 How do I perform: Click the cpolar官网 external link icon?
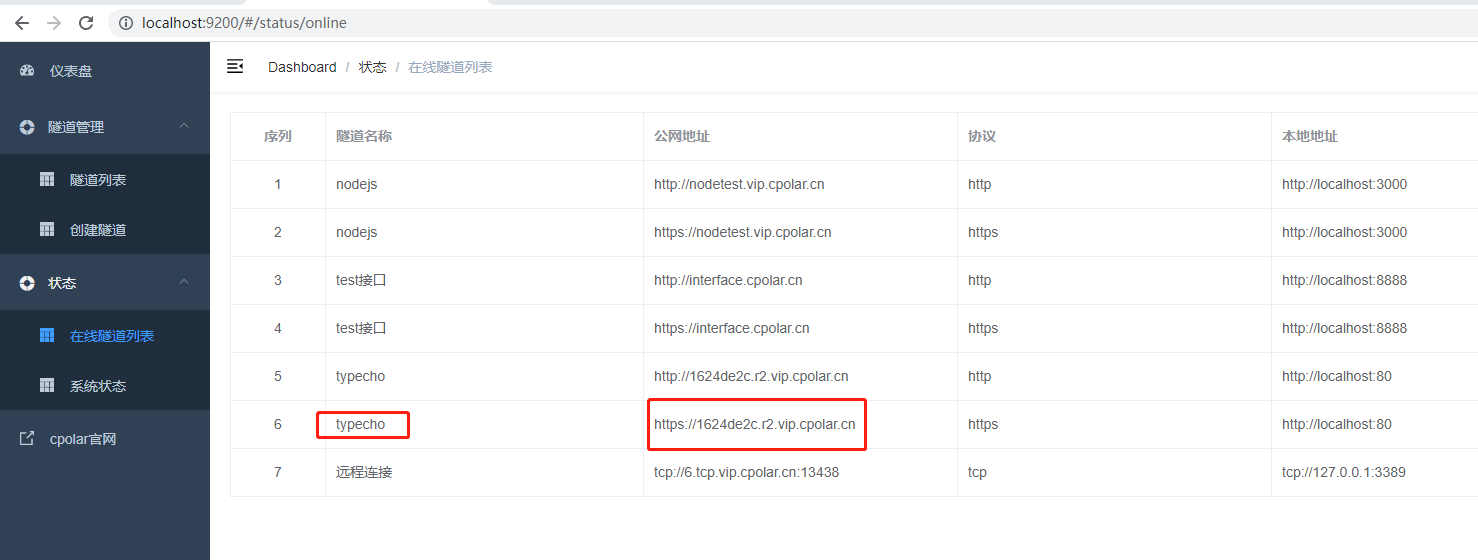pos(27,438)
